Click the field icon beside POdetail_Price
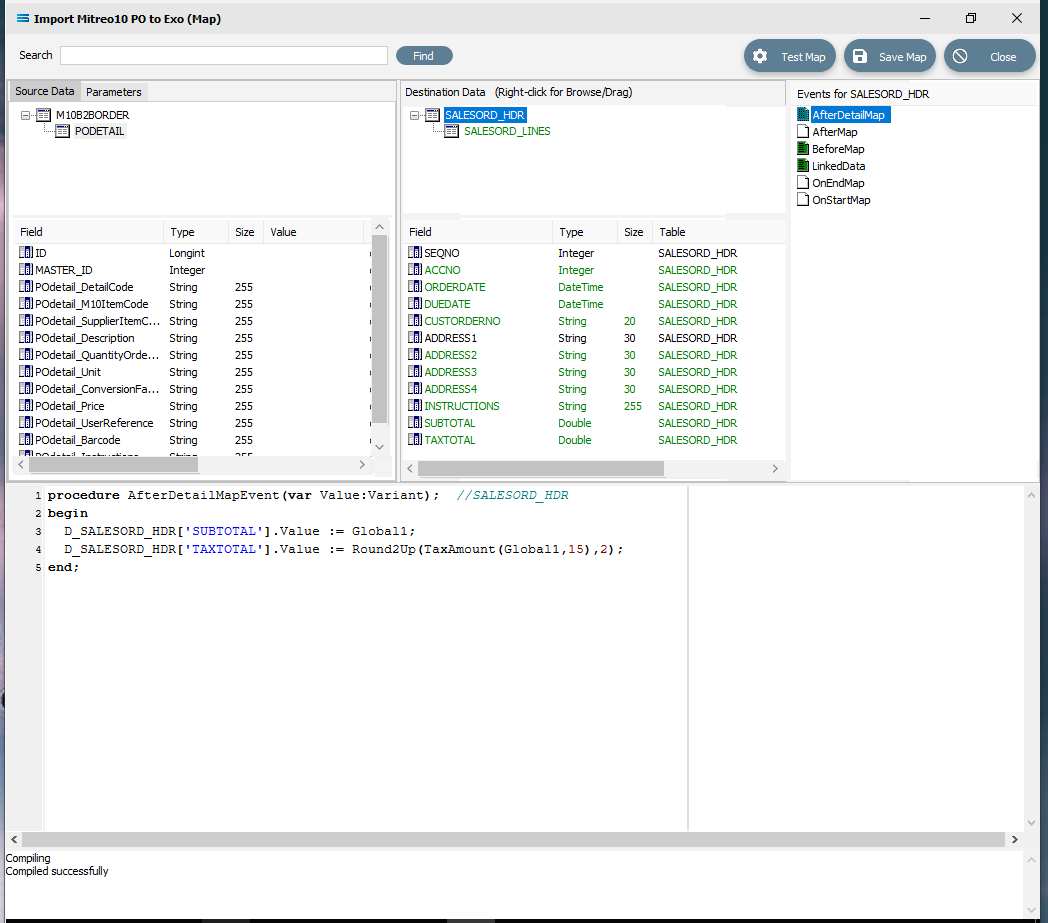1048x923 pixels. click(x=26, y=406)
